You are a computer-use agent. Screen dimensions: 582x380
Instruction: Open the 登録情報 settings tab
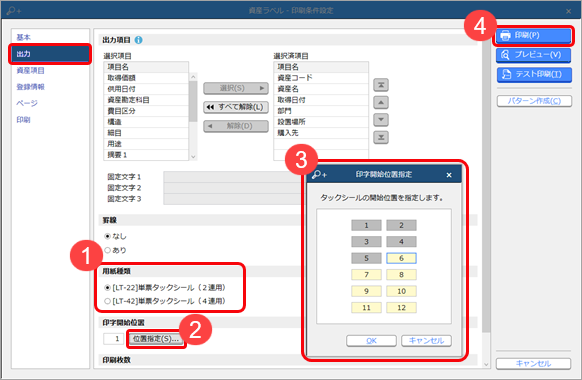tap(50, 86)
